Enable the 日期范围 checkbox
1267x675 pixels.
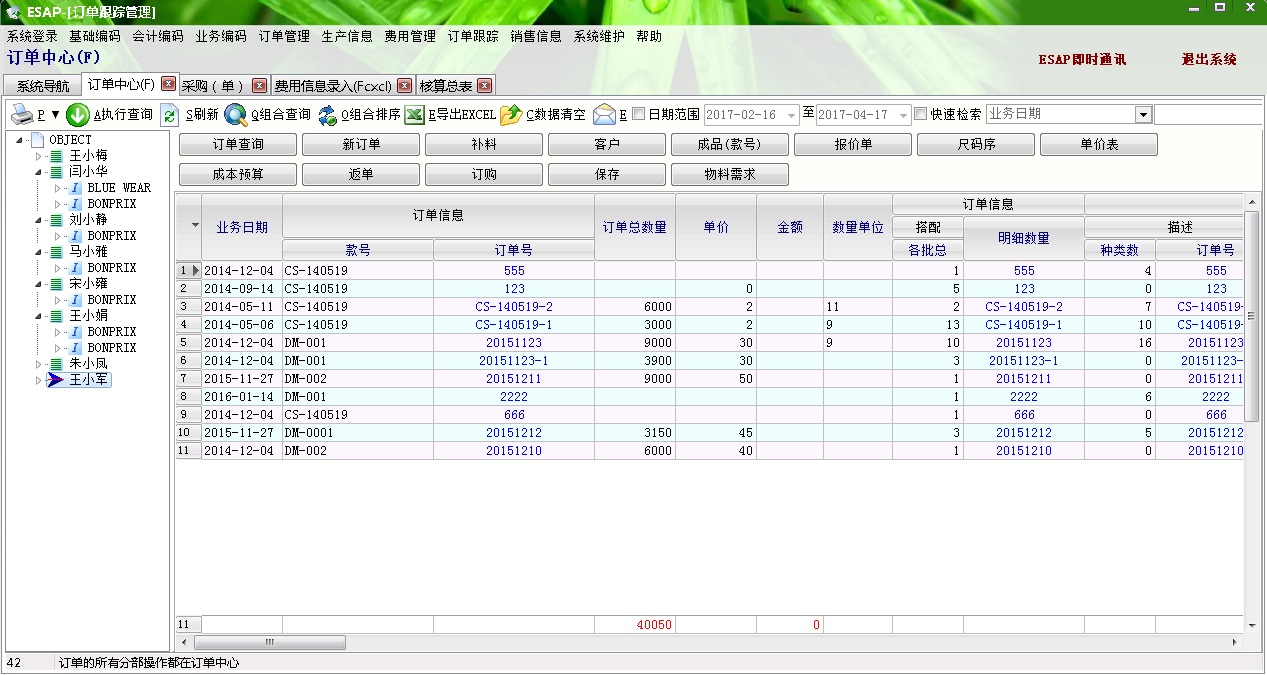[x=639, y=114]
